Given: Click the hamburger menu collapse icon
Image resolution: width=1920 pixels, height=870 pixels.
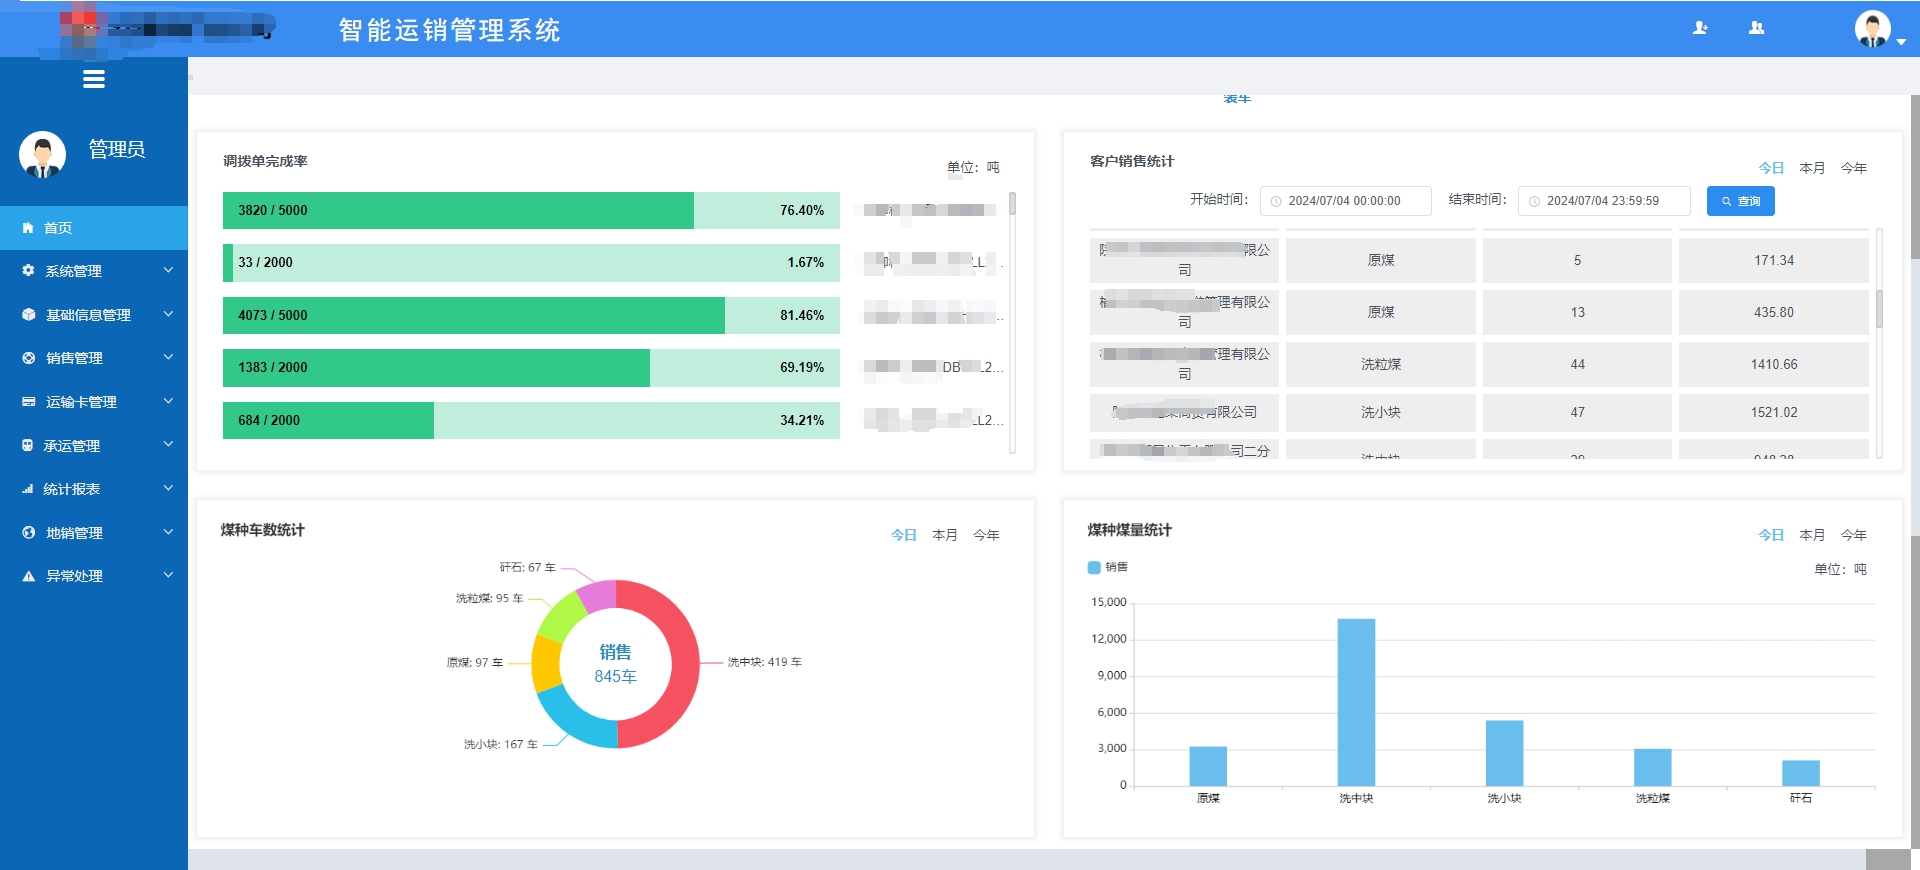Looking at the screenshot, I should [94, 80].
